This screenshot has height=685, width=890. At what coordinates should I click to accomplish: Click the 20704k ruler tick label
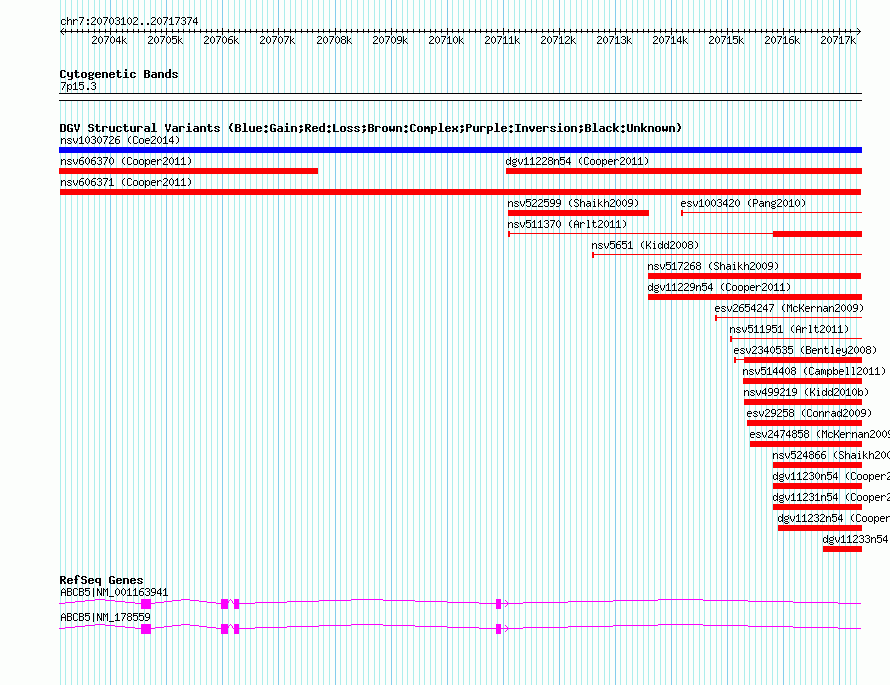(109, 40)
